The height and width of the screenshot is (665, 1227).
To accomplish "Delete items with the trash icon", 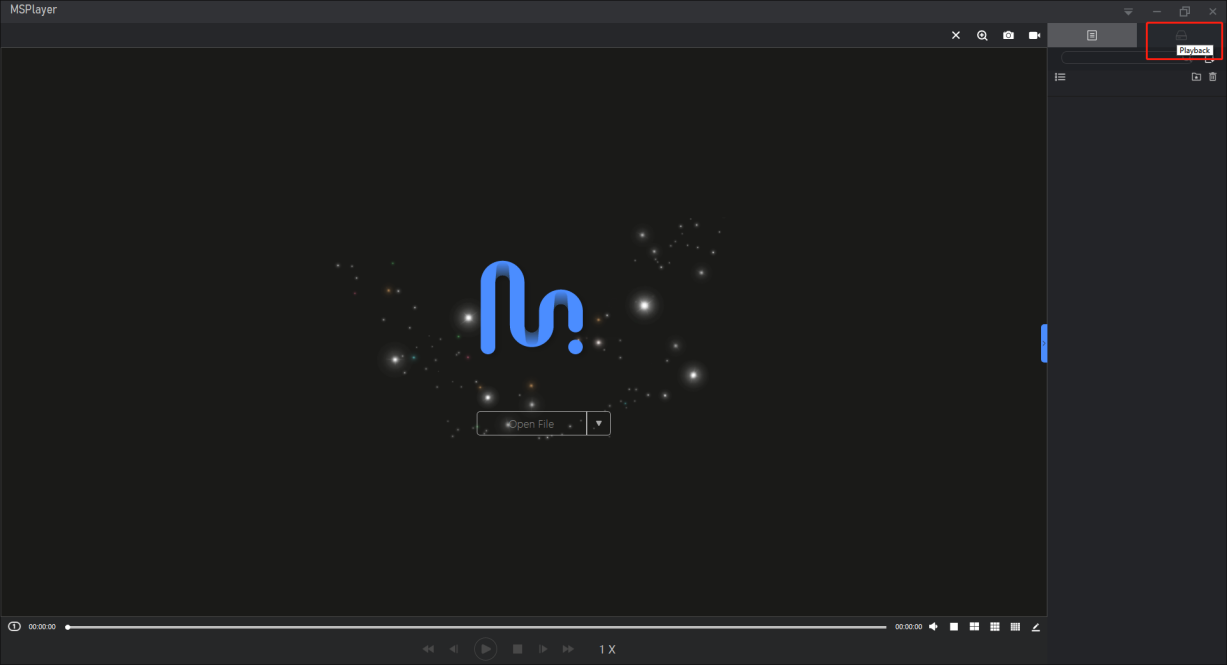I will (x=1213, y=77).
